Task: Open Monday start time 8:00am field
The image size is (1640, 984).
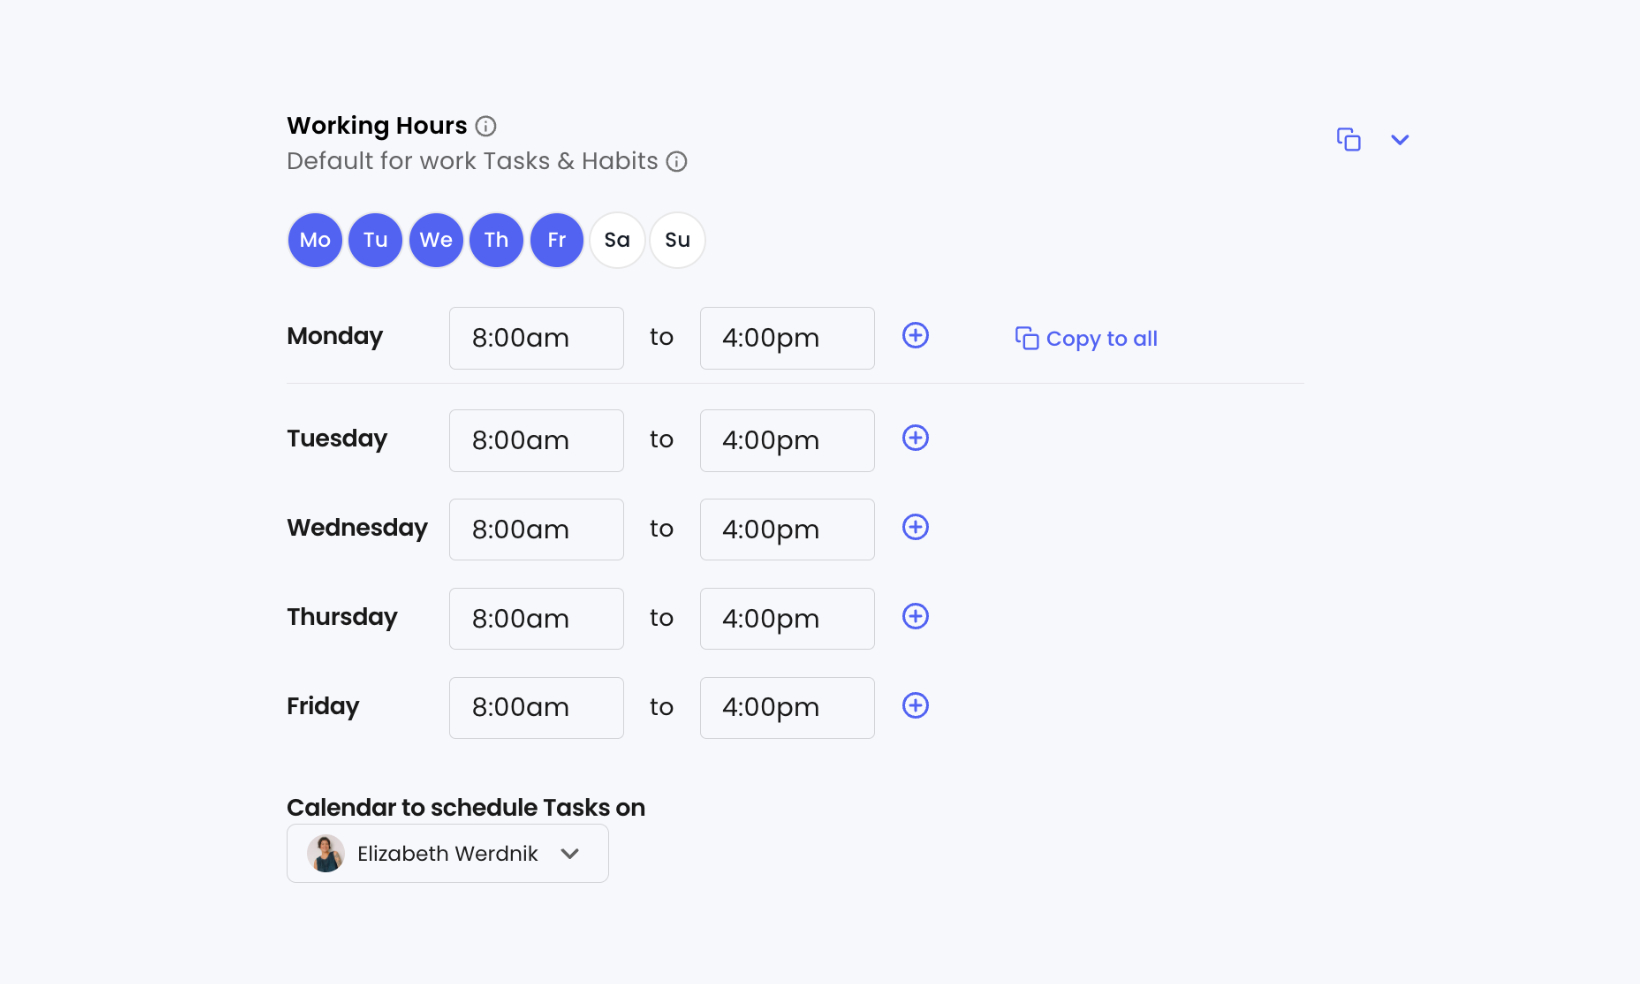Action: coord(536,338)
